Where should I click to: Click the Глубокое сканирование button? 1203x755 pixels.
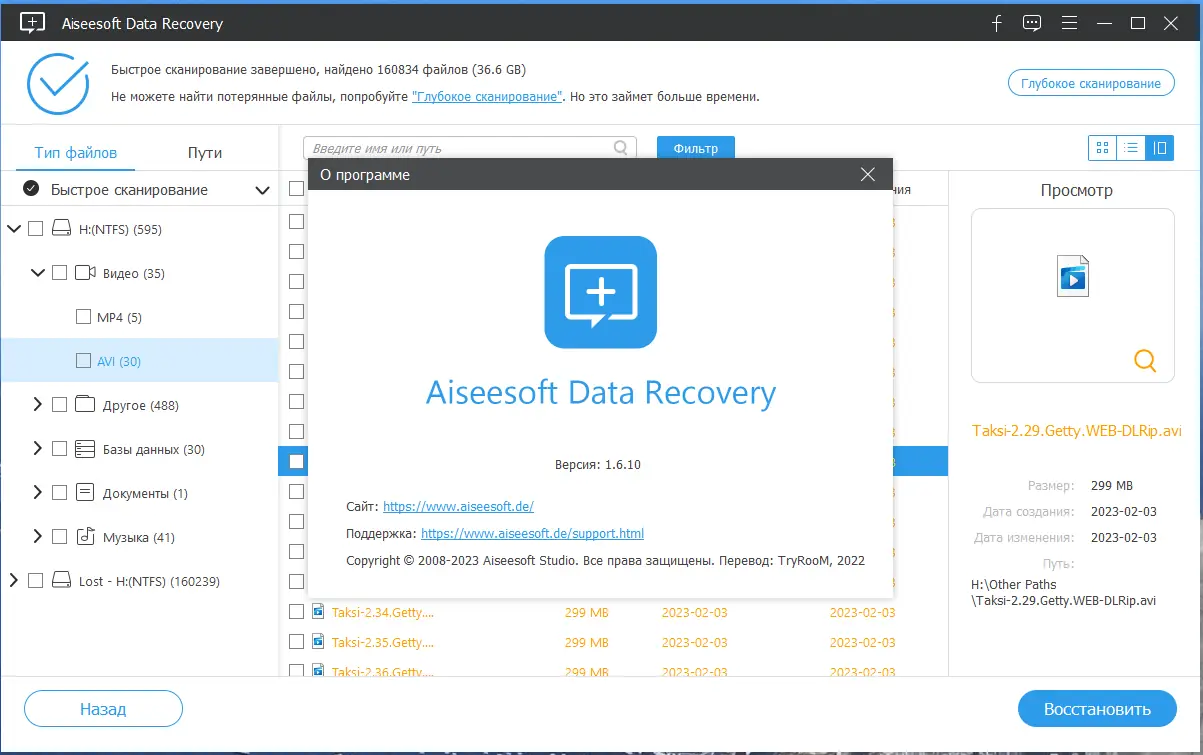tap(1091, 84)
